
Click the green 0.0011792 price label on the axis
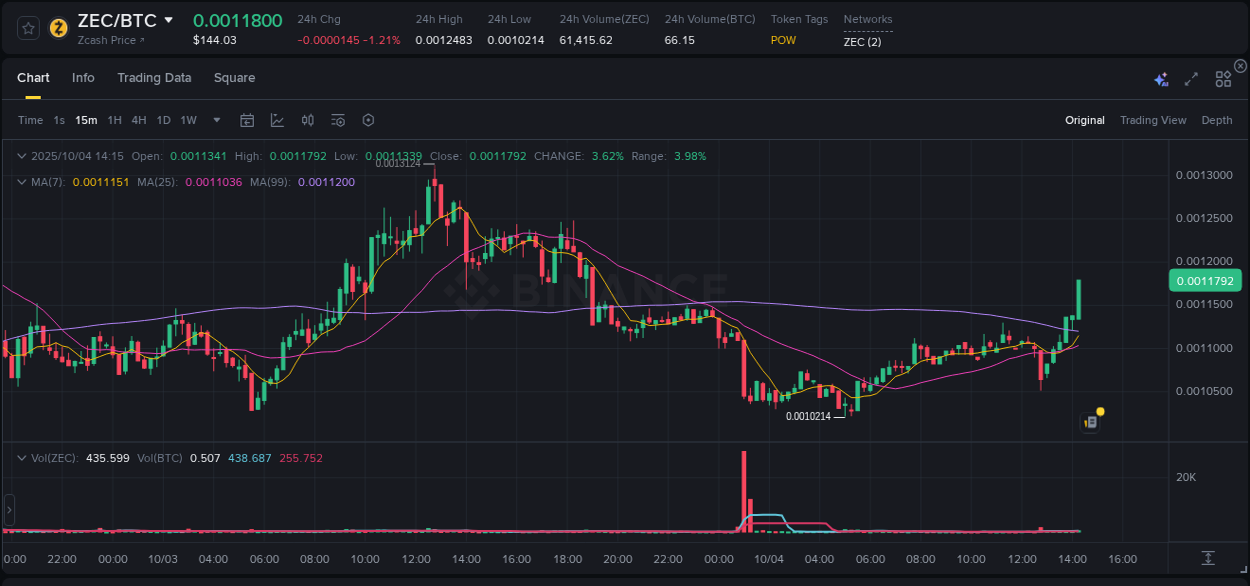[x=1204, y=281]
